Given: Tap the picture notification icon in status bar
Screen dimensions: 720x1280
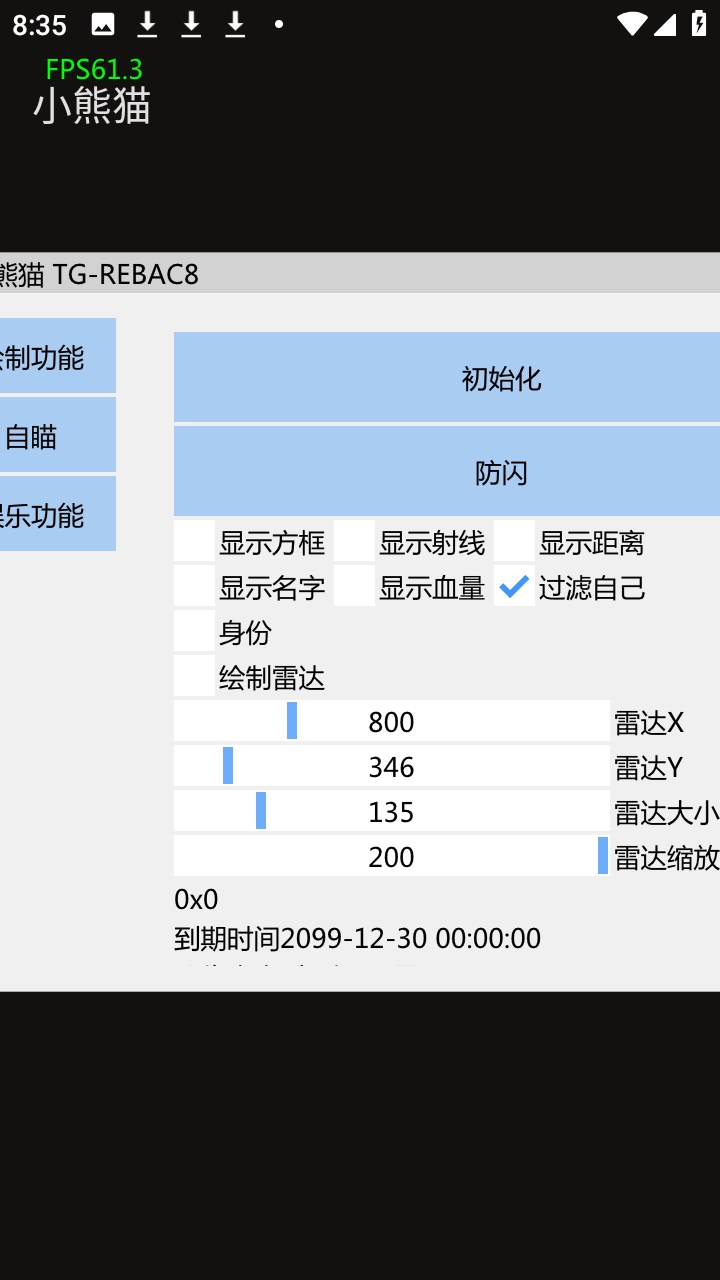Looking at the screenshot, I should point(102,24).
